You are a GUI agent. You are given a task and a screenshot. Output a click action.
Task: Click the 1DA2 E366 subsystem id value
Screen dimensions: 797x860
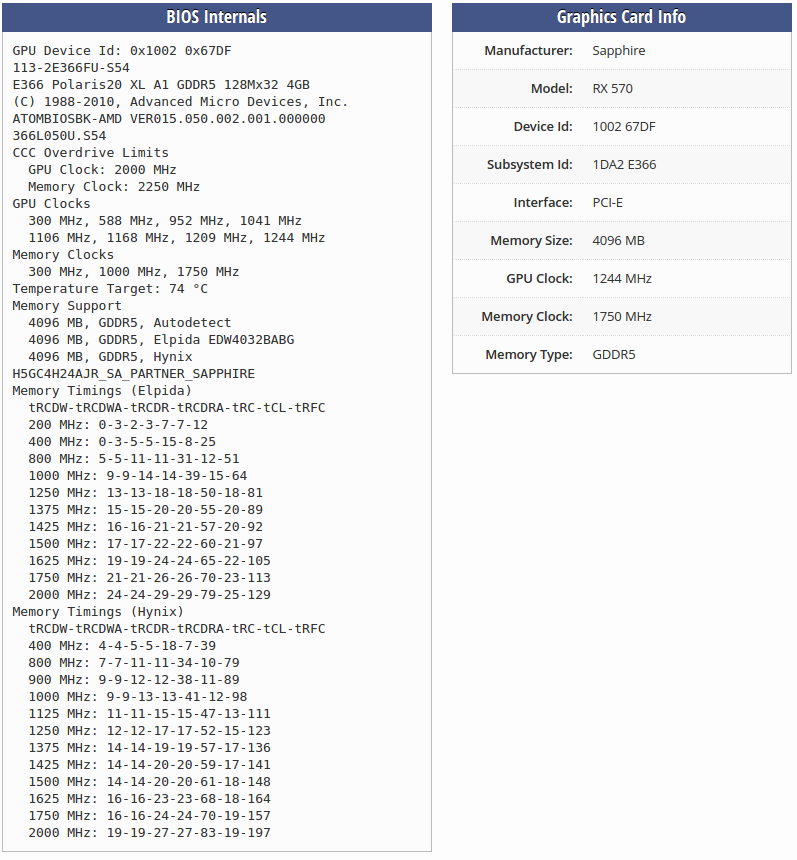(x=624, y=164)
